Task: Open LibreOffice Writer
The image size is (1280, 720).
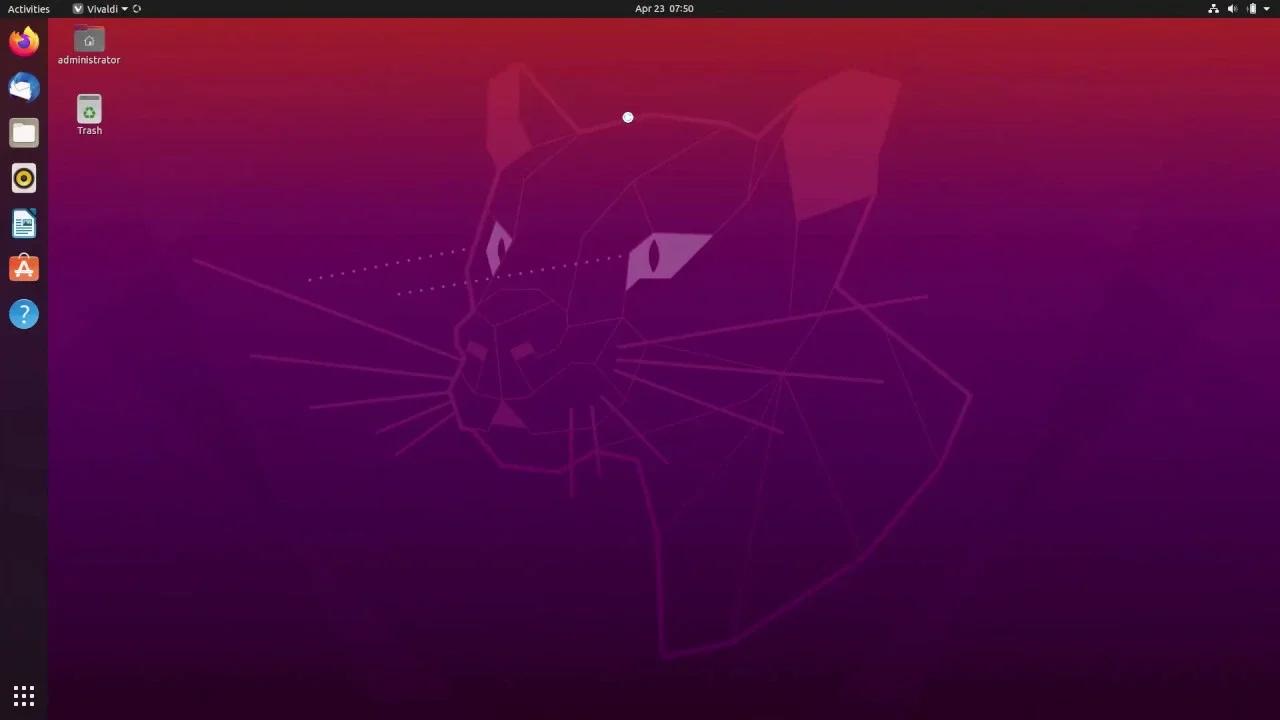Action: (x=24, y=223)
